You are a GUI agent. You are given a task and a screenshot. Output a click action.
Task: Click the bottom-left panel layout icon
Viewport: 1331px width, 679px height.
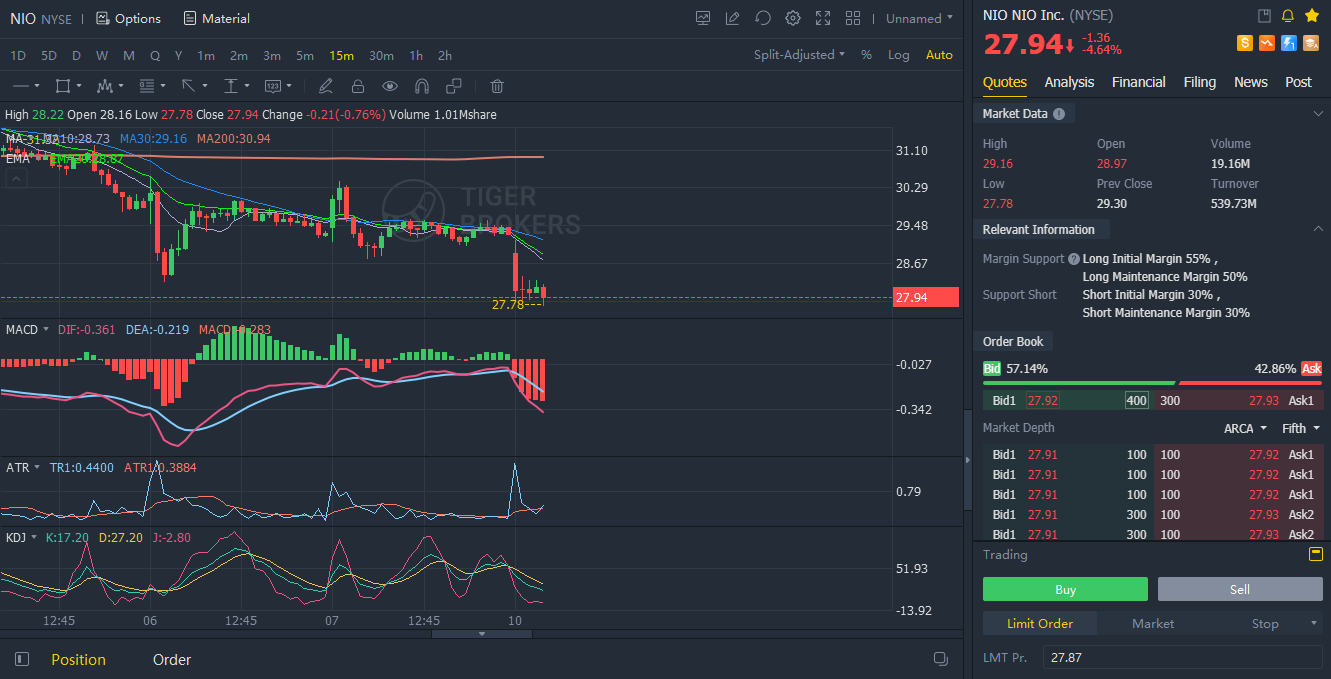click(22, 659)
